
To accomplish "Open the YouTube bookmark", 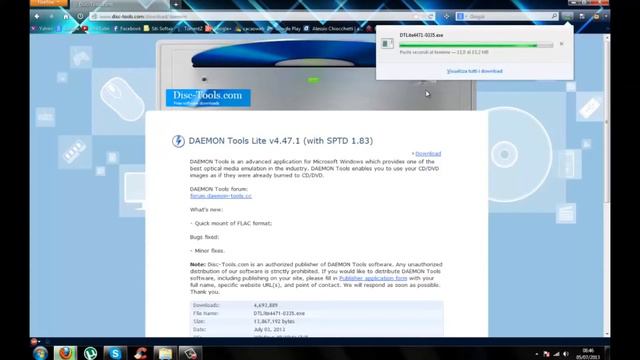I will [96, 29].
